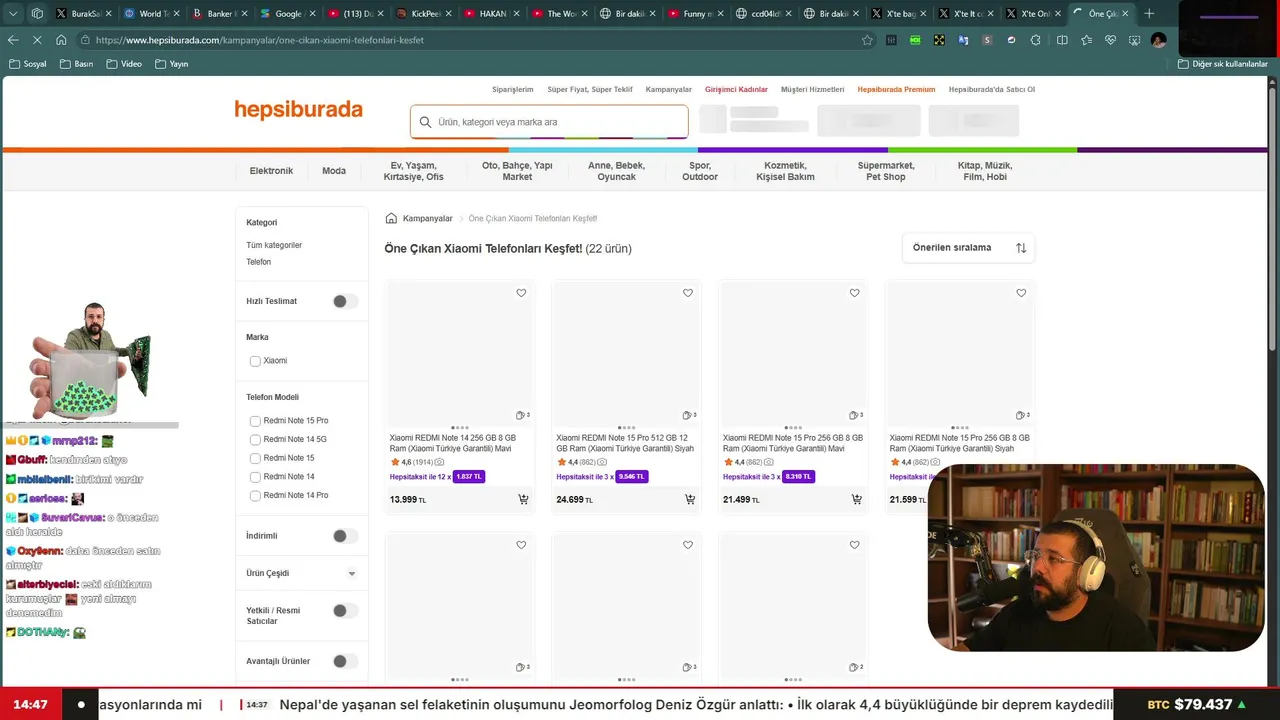Check the Xiaomi brand checkbox
The image size is (1280, 720).
coord(255,361)
